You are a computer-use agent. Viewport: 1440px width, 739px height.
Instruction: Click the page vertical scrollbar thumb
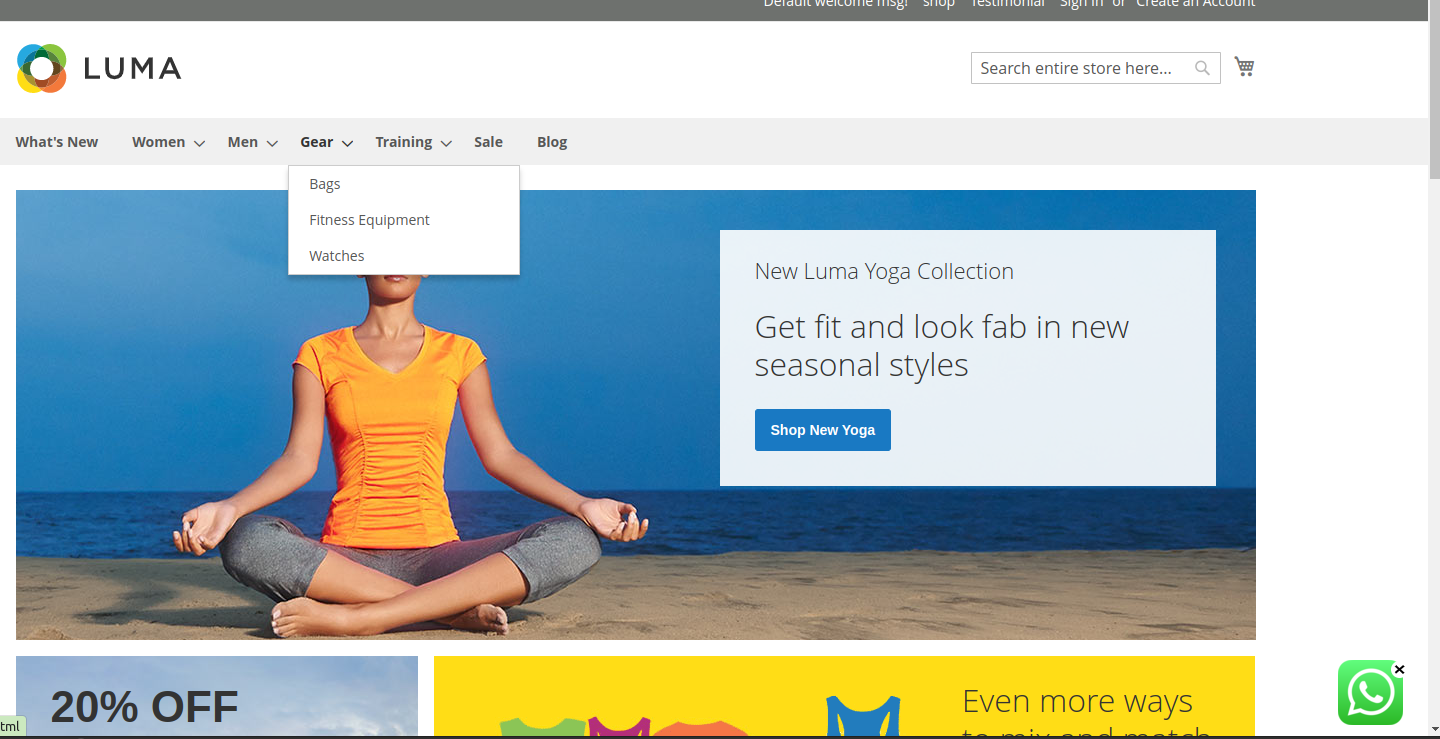[x=1434, y=90]
